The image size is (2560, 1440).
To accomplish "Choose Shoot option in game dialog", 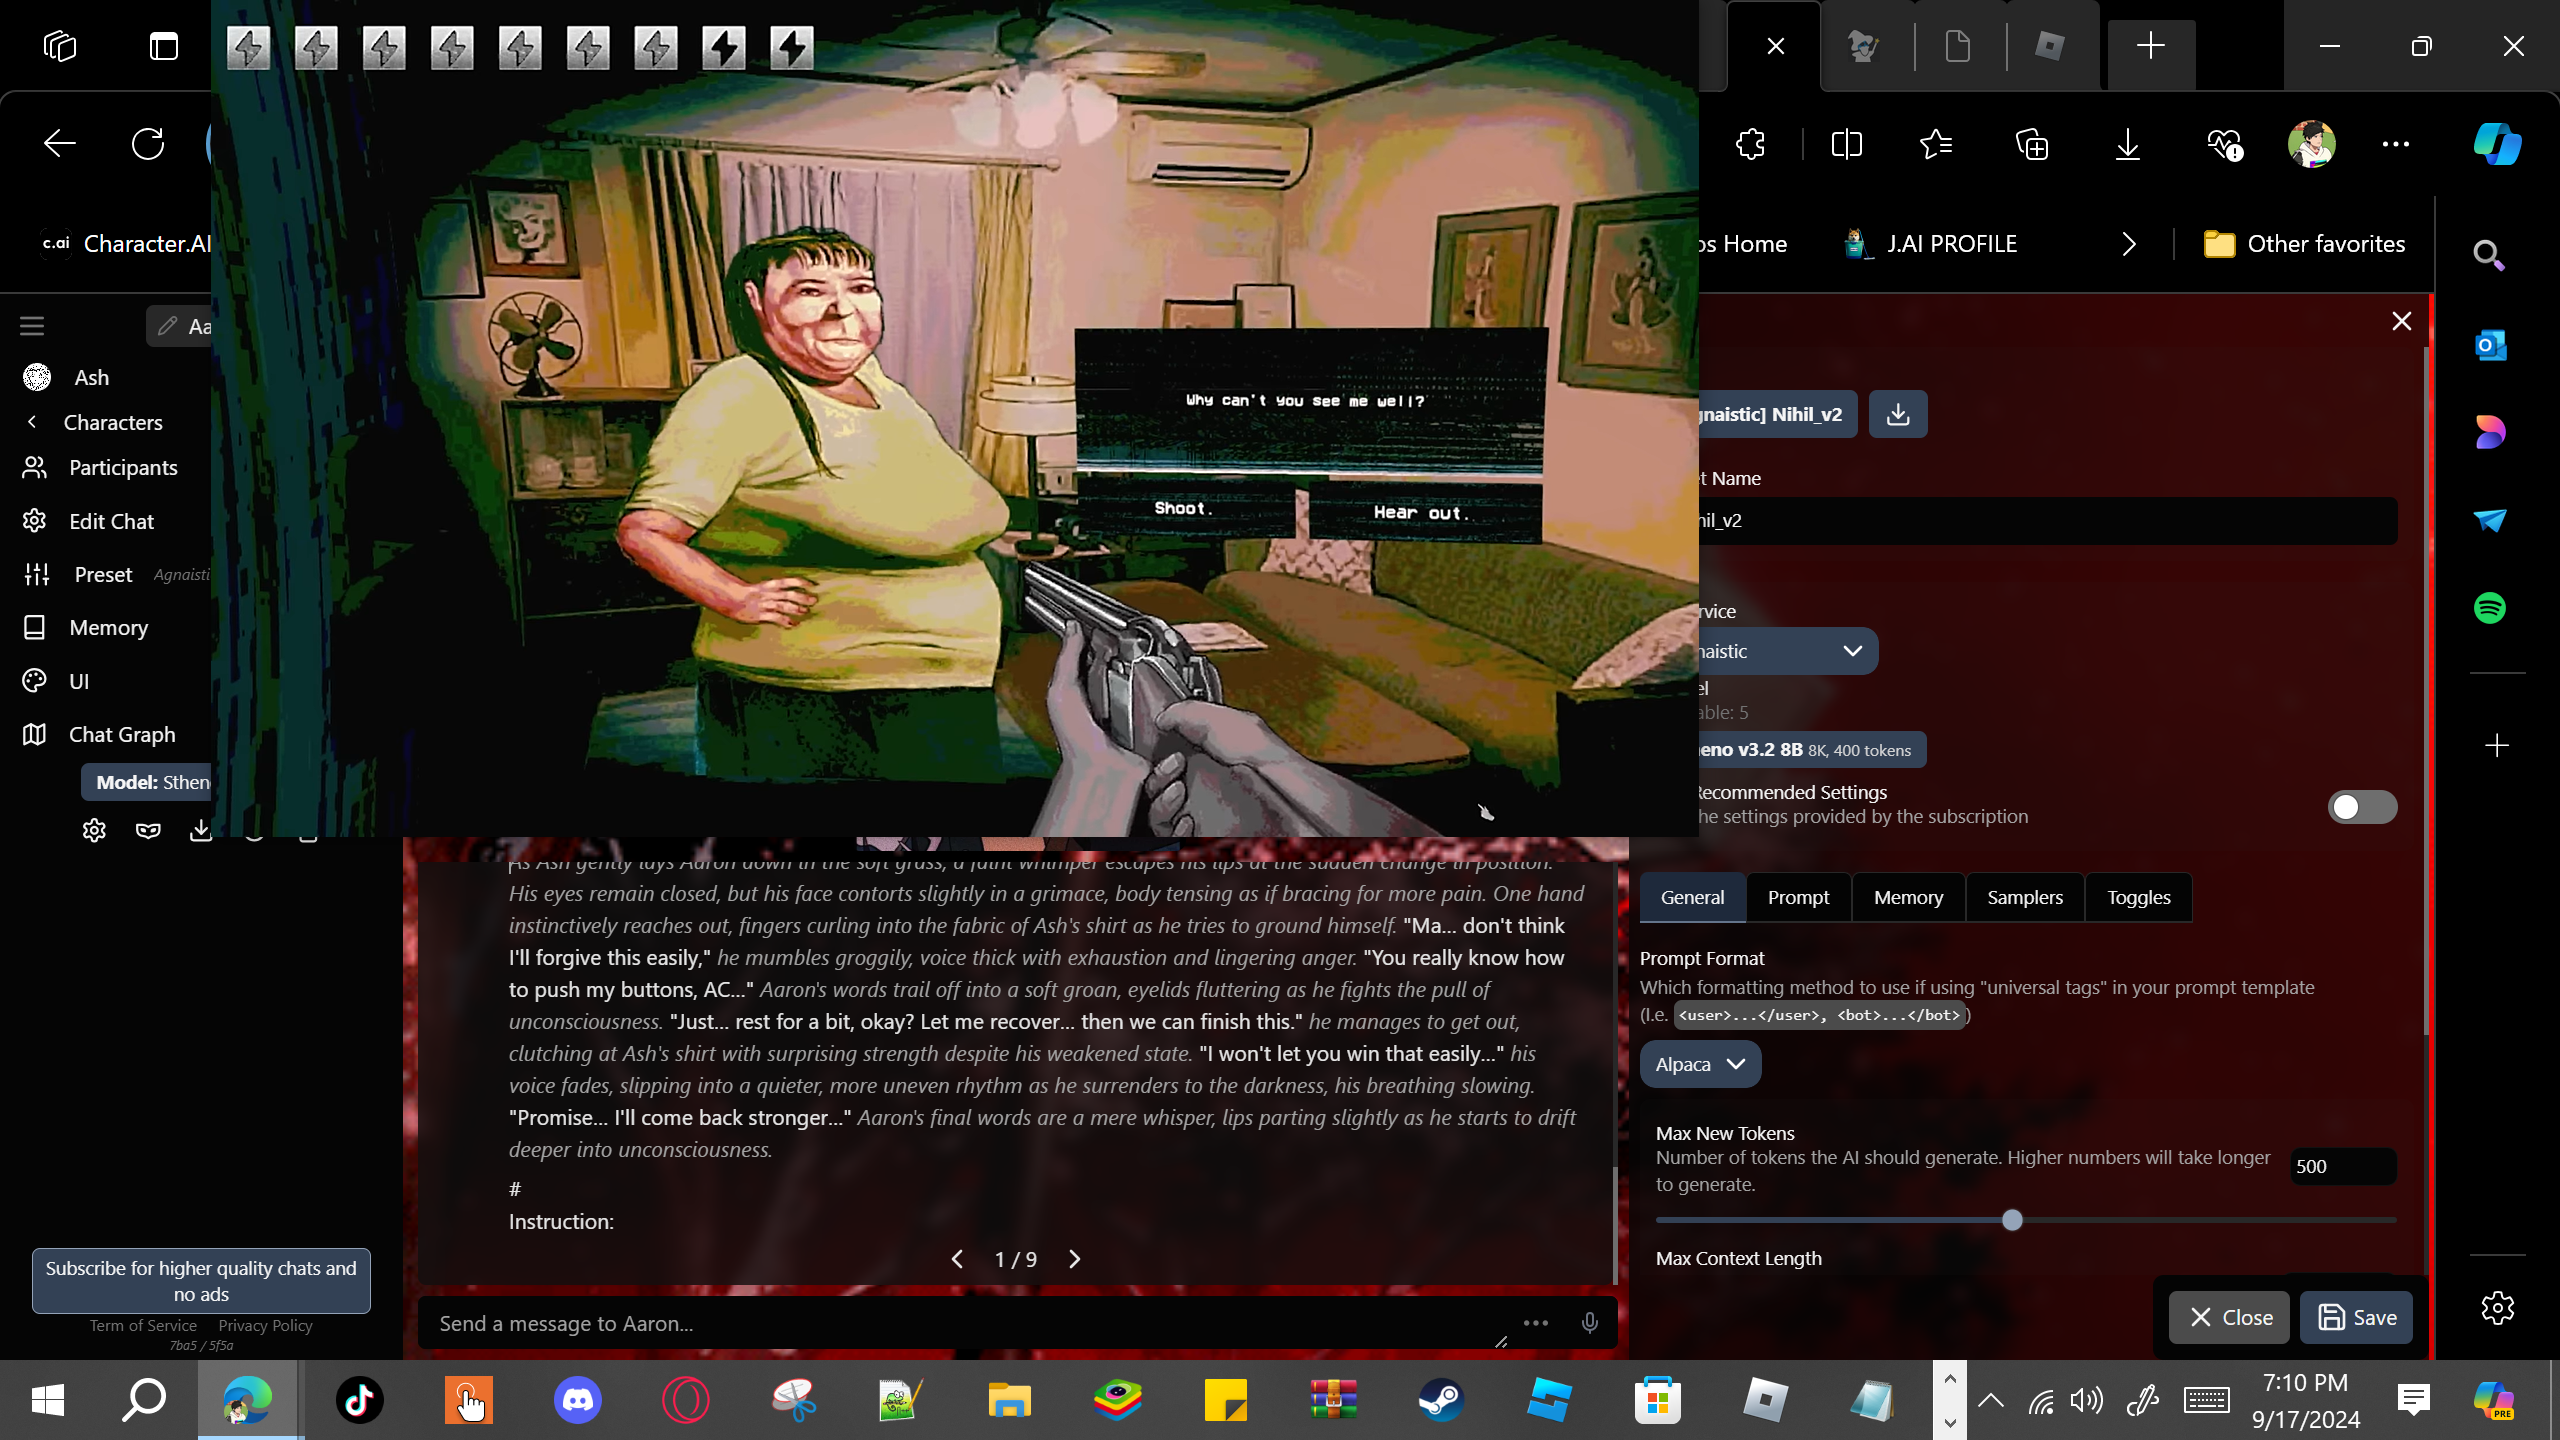I will [x=1184, y=509].
